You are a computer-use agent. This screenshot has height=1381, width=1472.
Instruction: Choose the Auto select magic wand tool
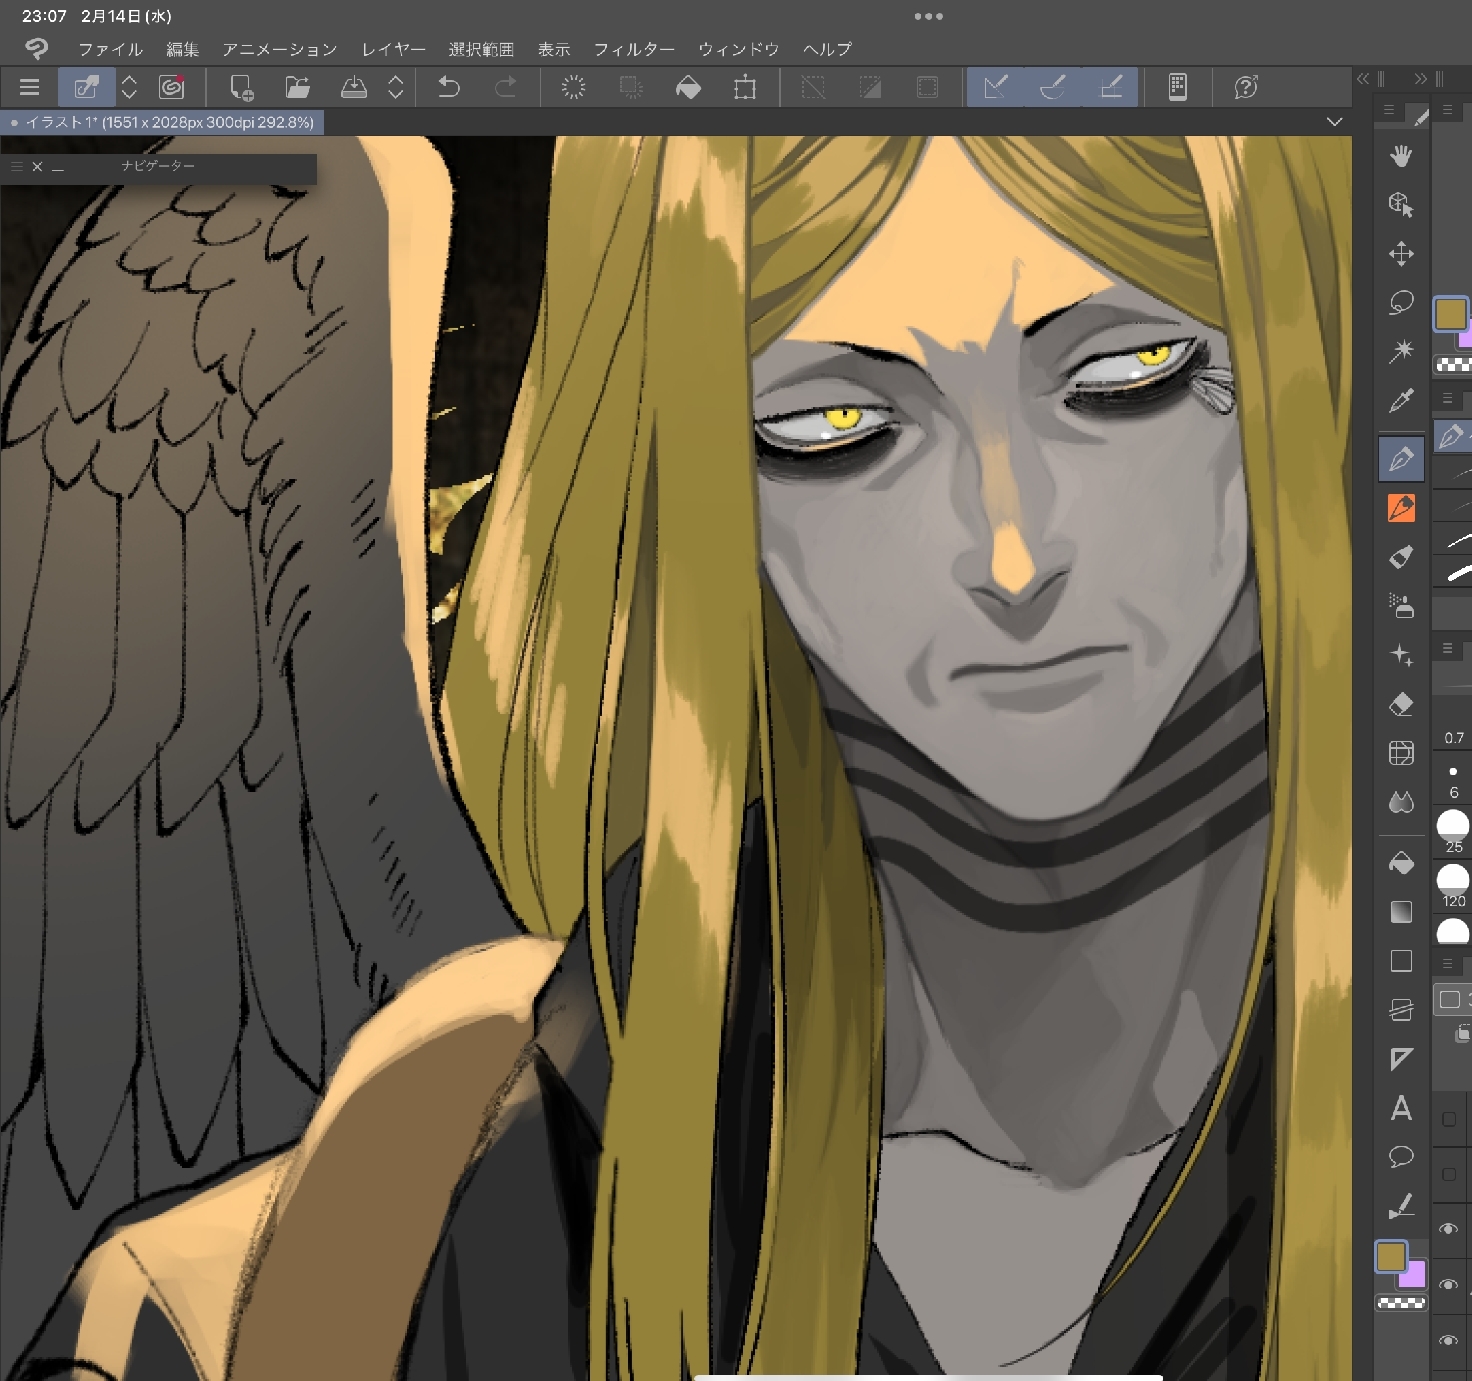click(x=1401, y=351)
